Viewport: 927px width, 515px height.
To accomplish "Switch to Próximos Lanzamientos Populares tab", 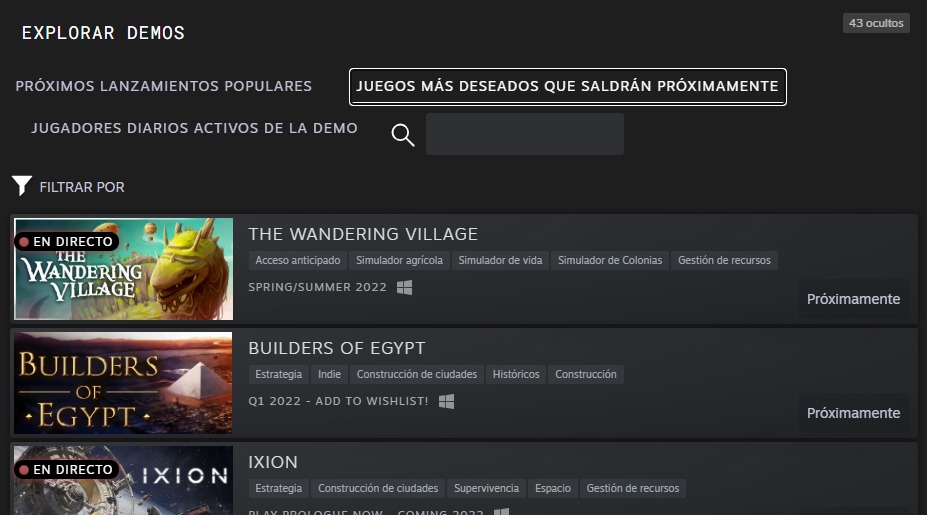I will (x=164, y=86).
